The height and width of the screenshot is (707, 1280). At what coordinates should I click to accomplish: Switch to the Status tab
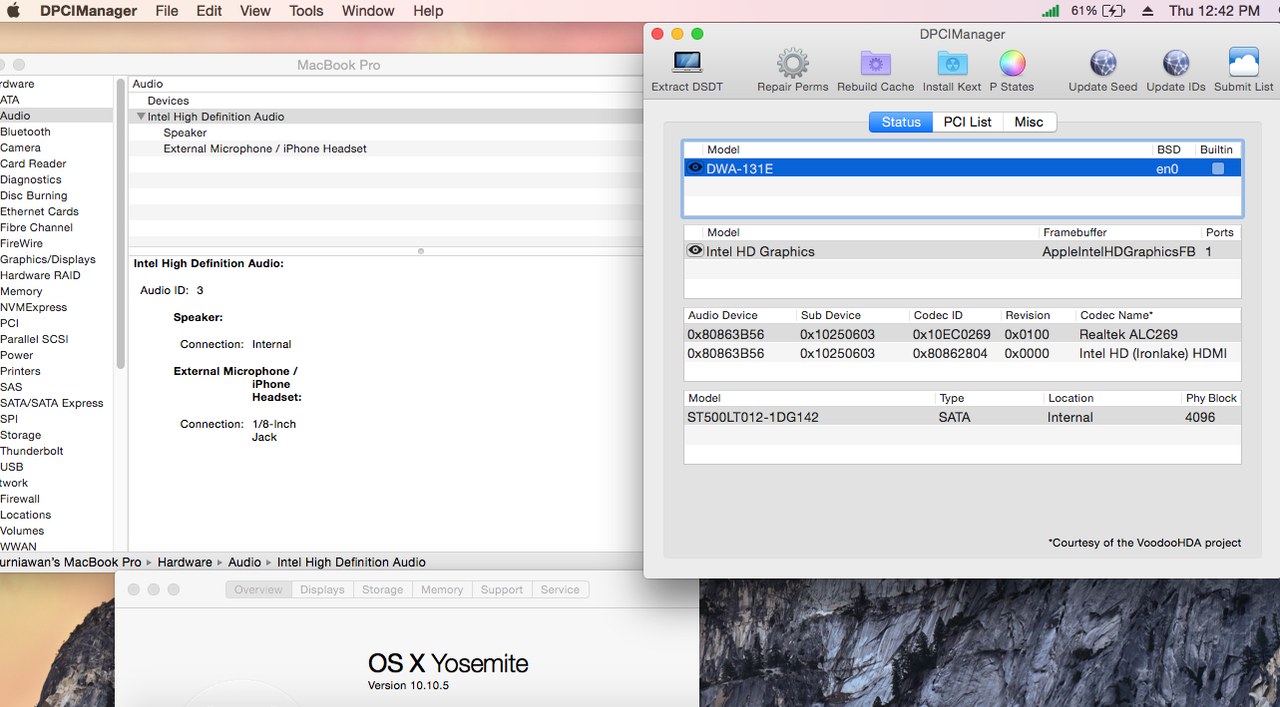point(901,122)
